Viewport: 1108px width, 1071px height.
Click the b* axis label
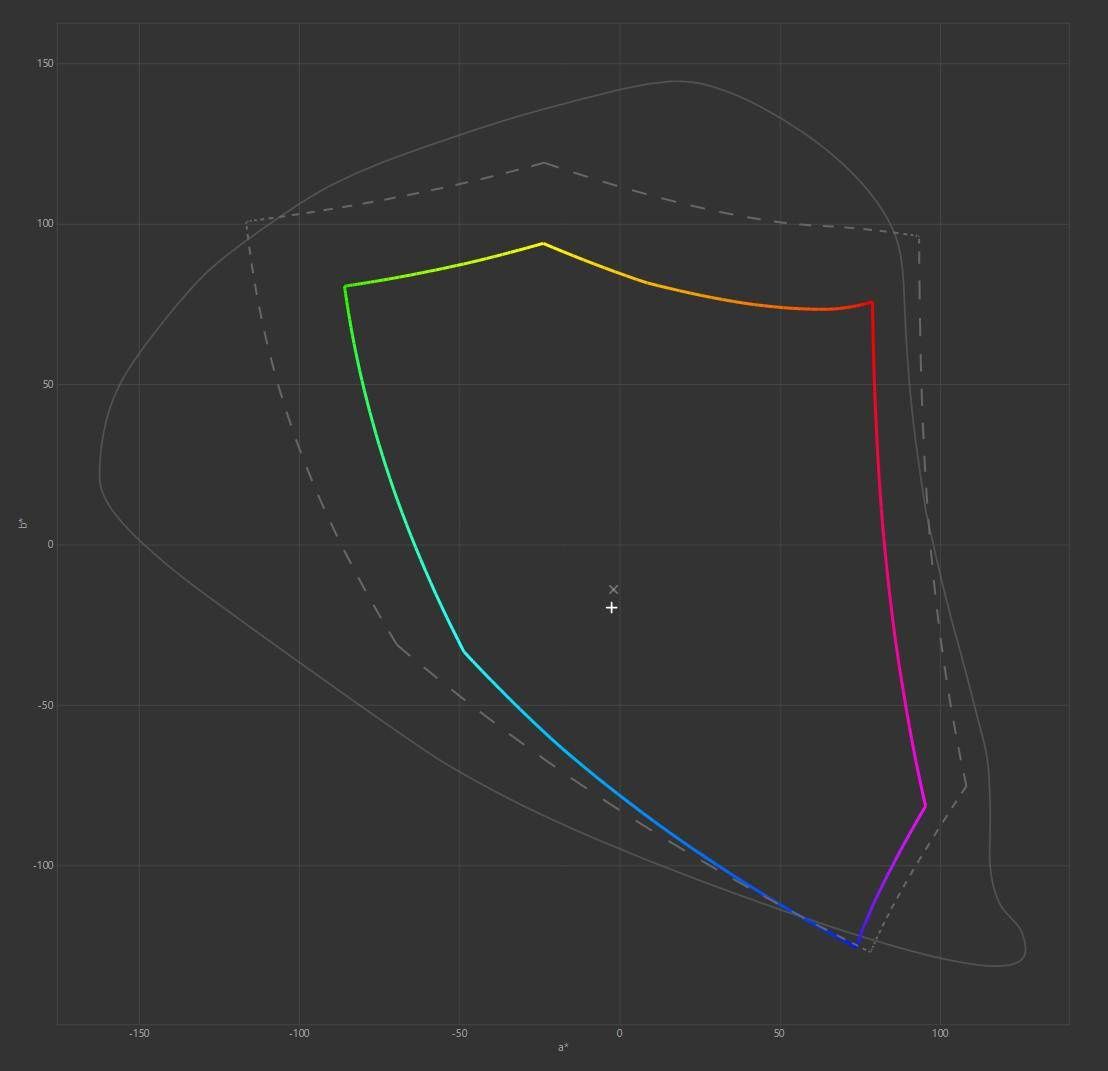pos(23,523)
